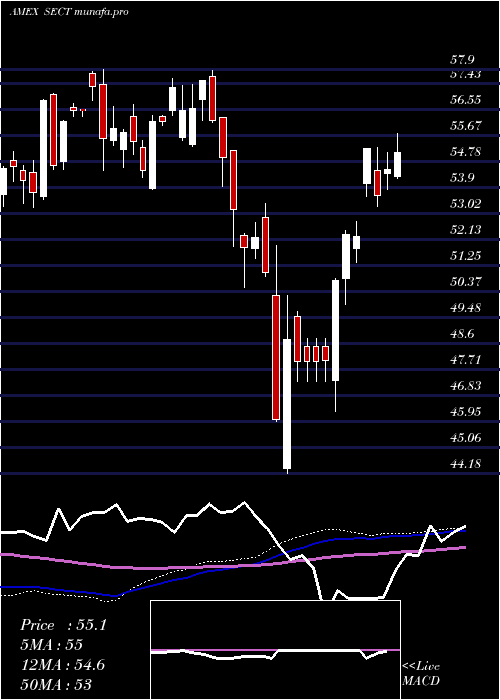This screenshot has height=700, width=500.
Task: Click the 'Price : 55.1' readout
Action: pyautogui.click(x=63, y=625)
